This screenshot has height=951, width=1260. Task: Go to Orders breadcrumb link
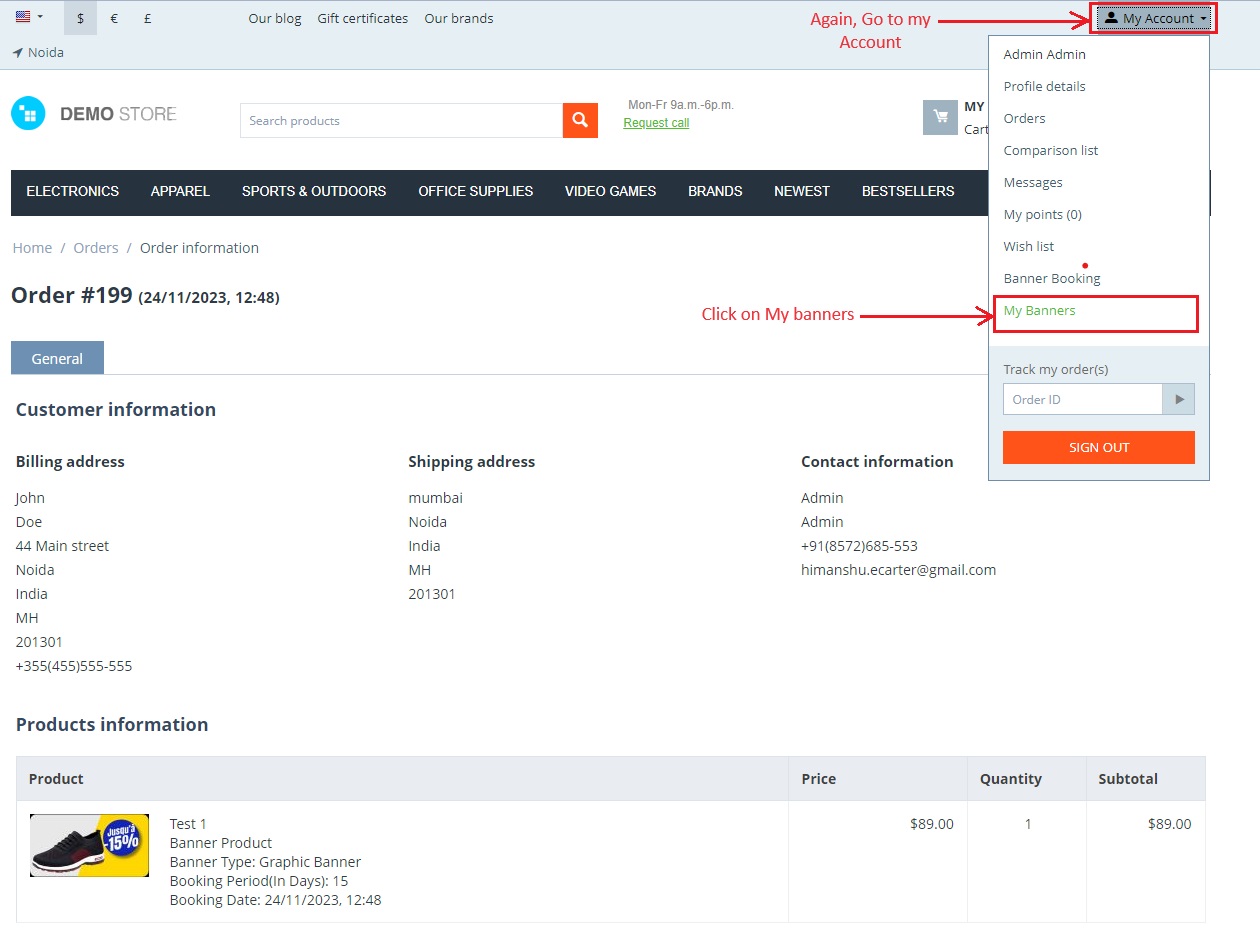96,248
